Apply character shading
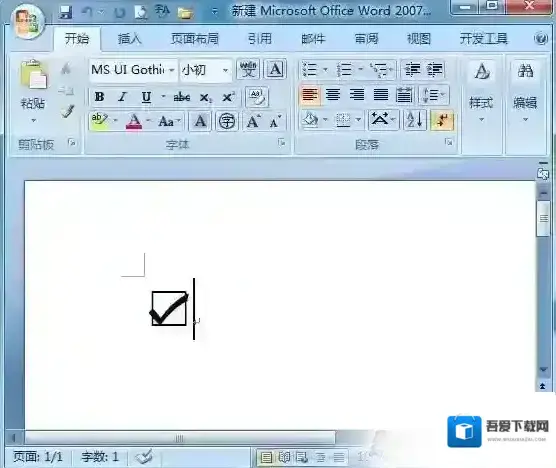The height and width of the screenshot is (468, 556). pyautogui.click(x=200, y=122)
